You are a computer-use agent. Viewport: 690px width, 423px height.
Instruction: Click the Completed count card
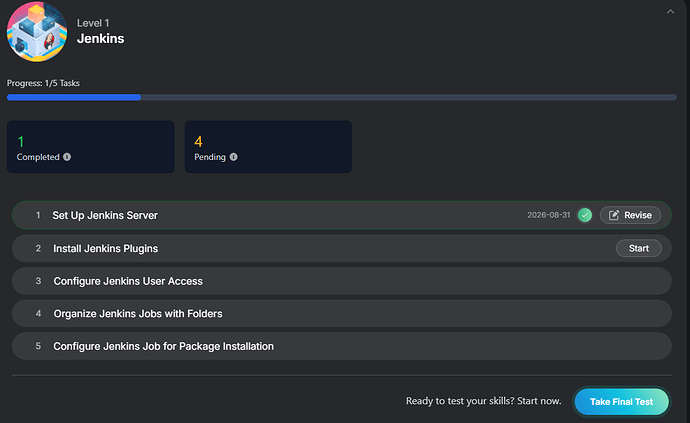91,147
